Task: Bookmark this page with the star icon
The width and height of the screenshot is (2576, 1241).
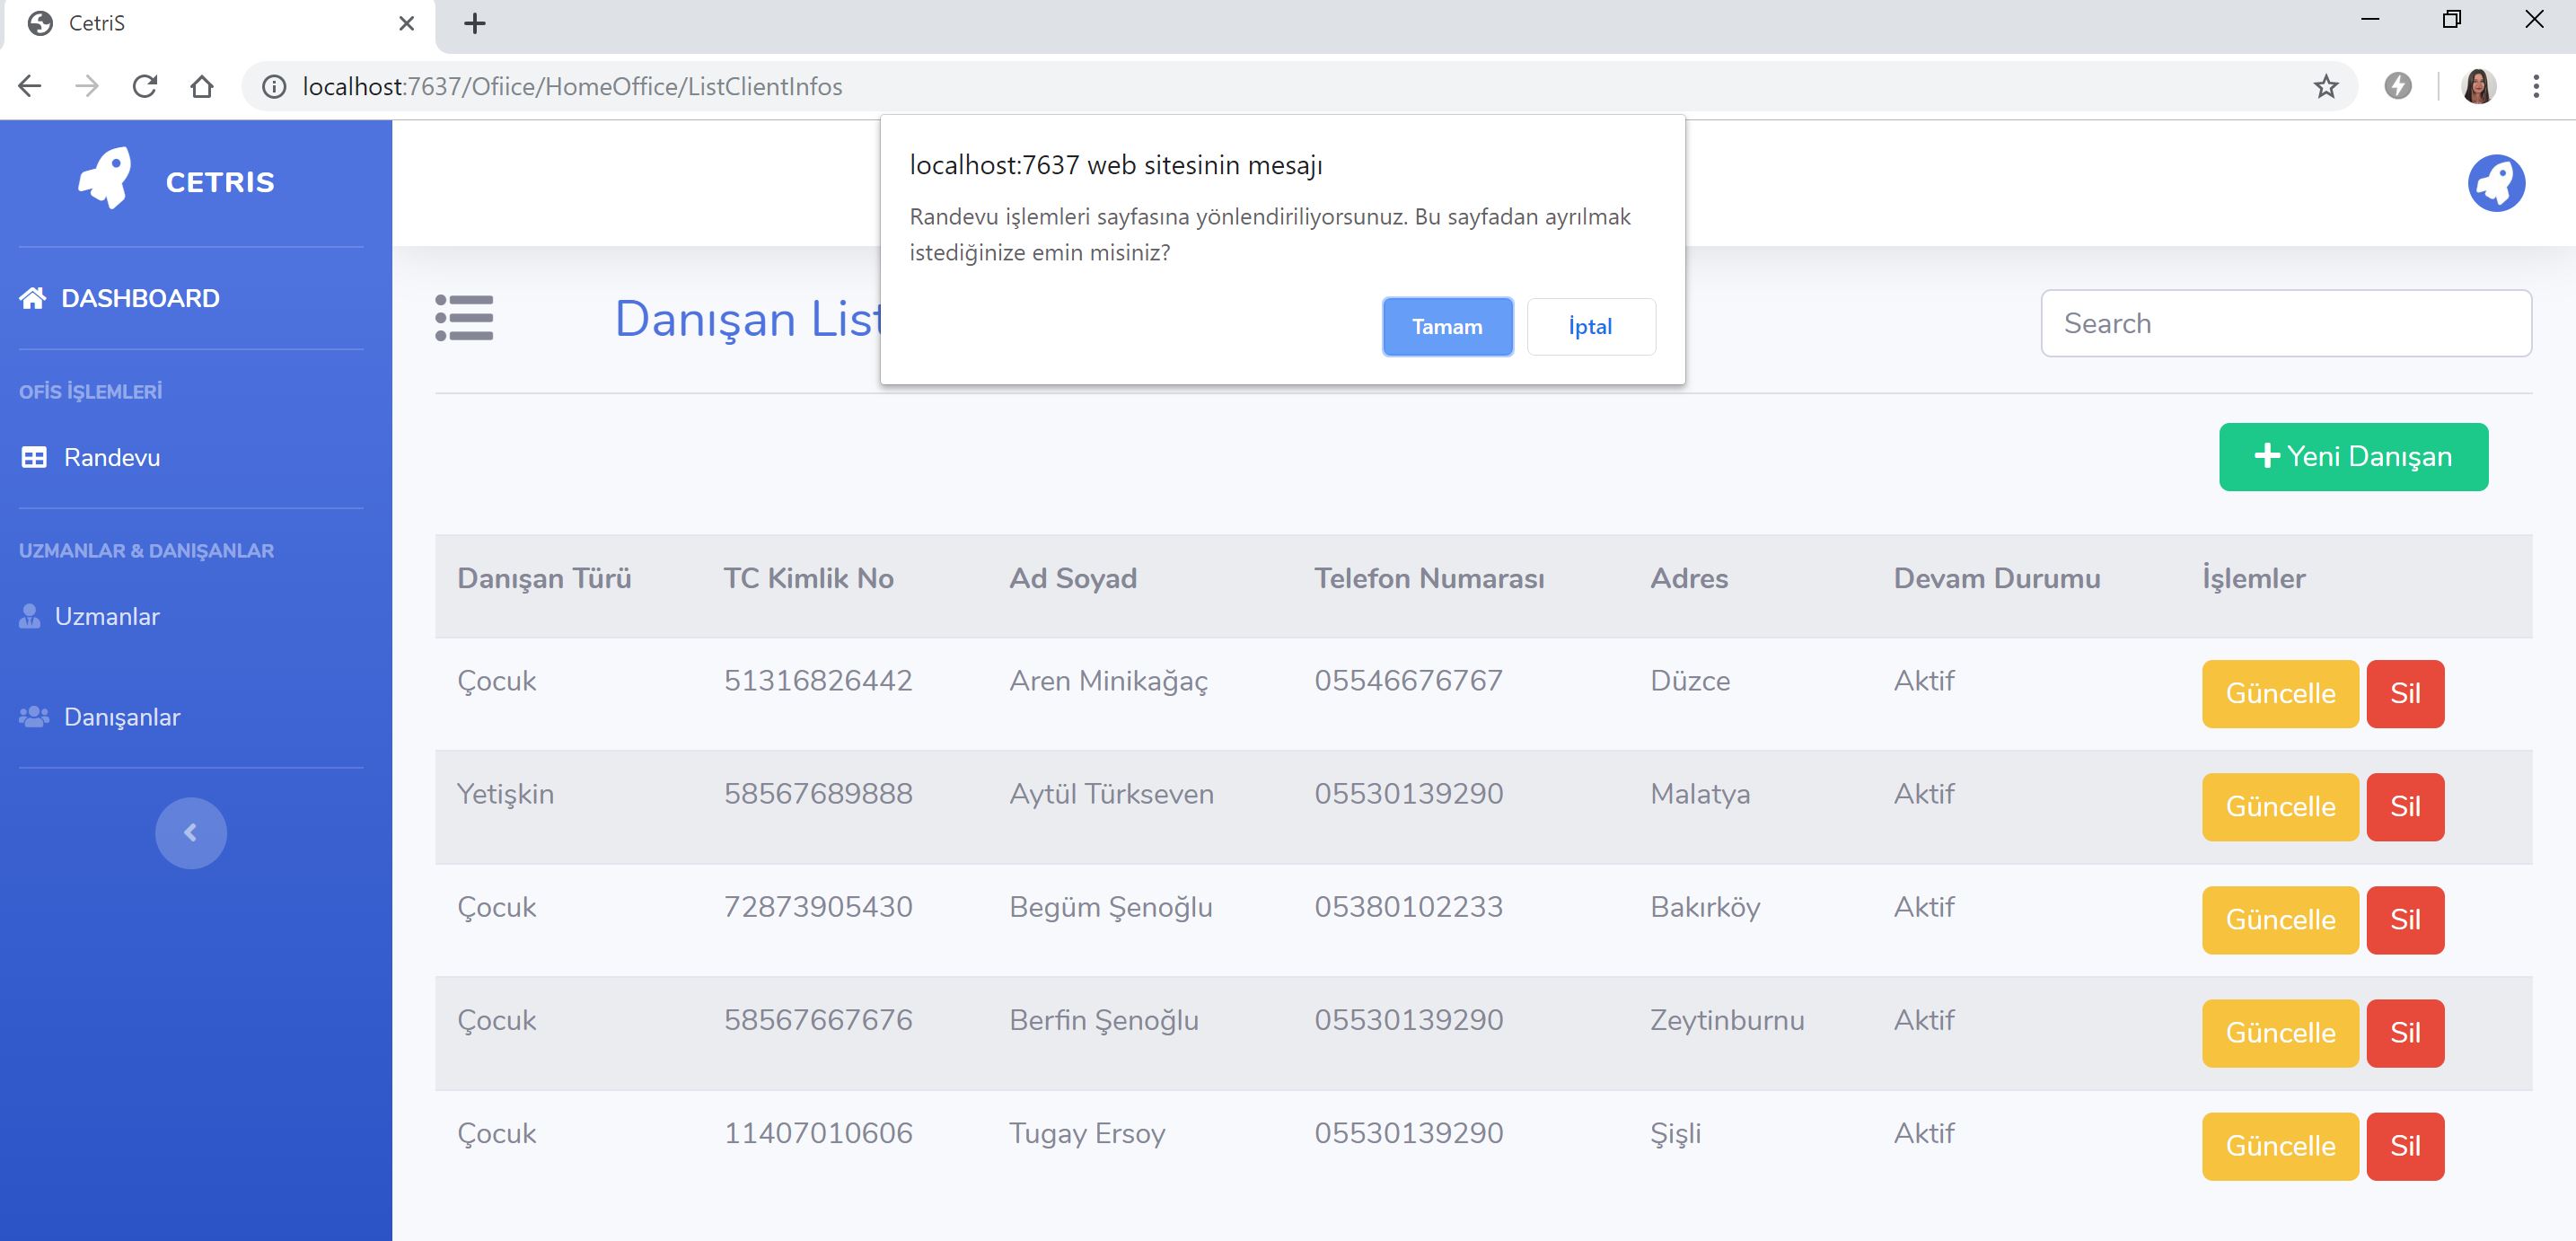Action: (2326, 87)
